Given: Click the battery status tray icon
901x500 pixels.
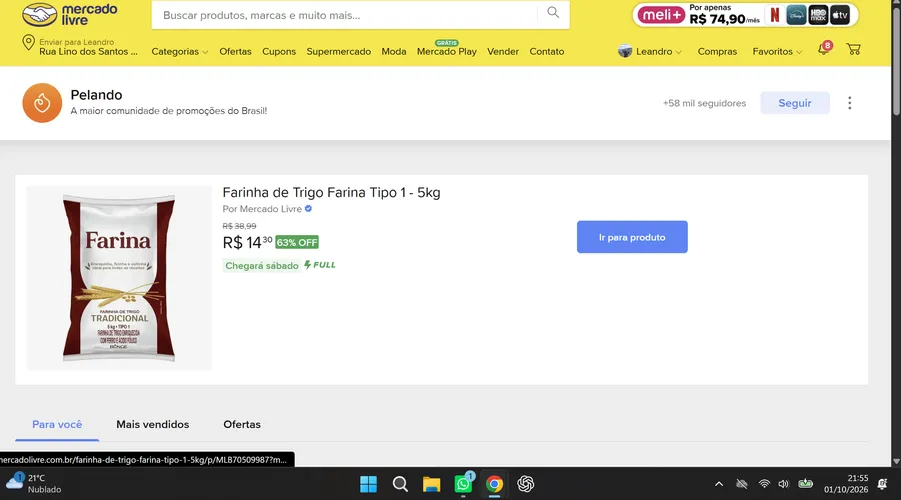Looking at the screenshot, I should click(805, 483).
